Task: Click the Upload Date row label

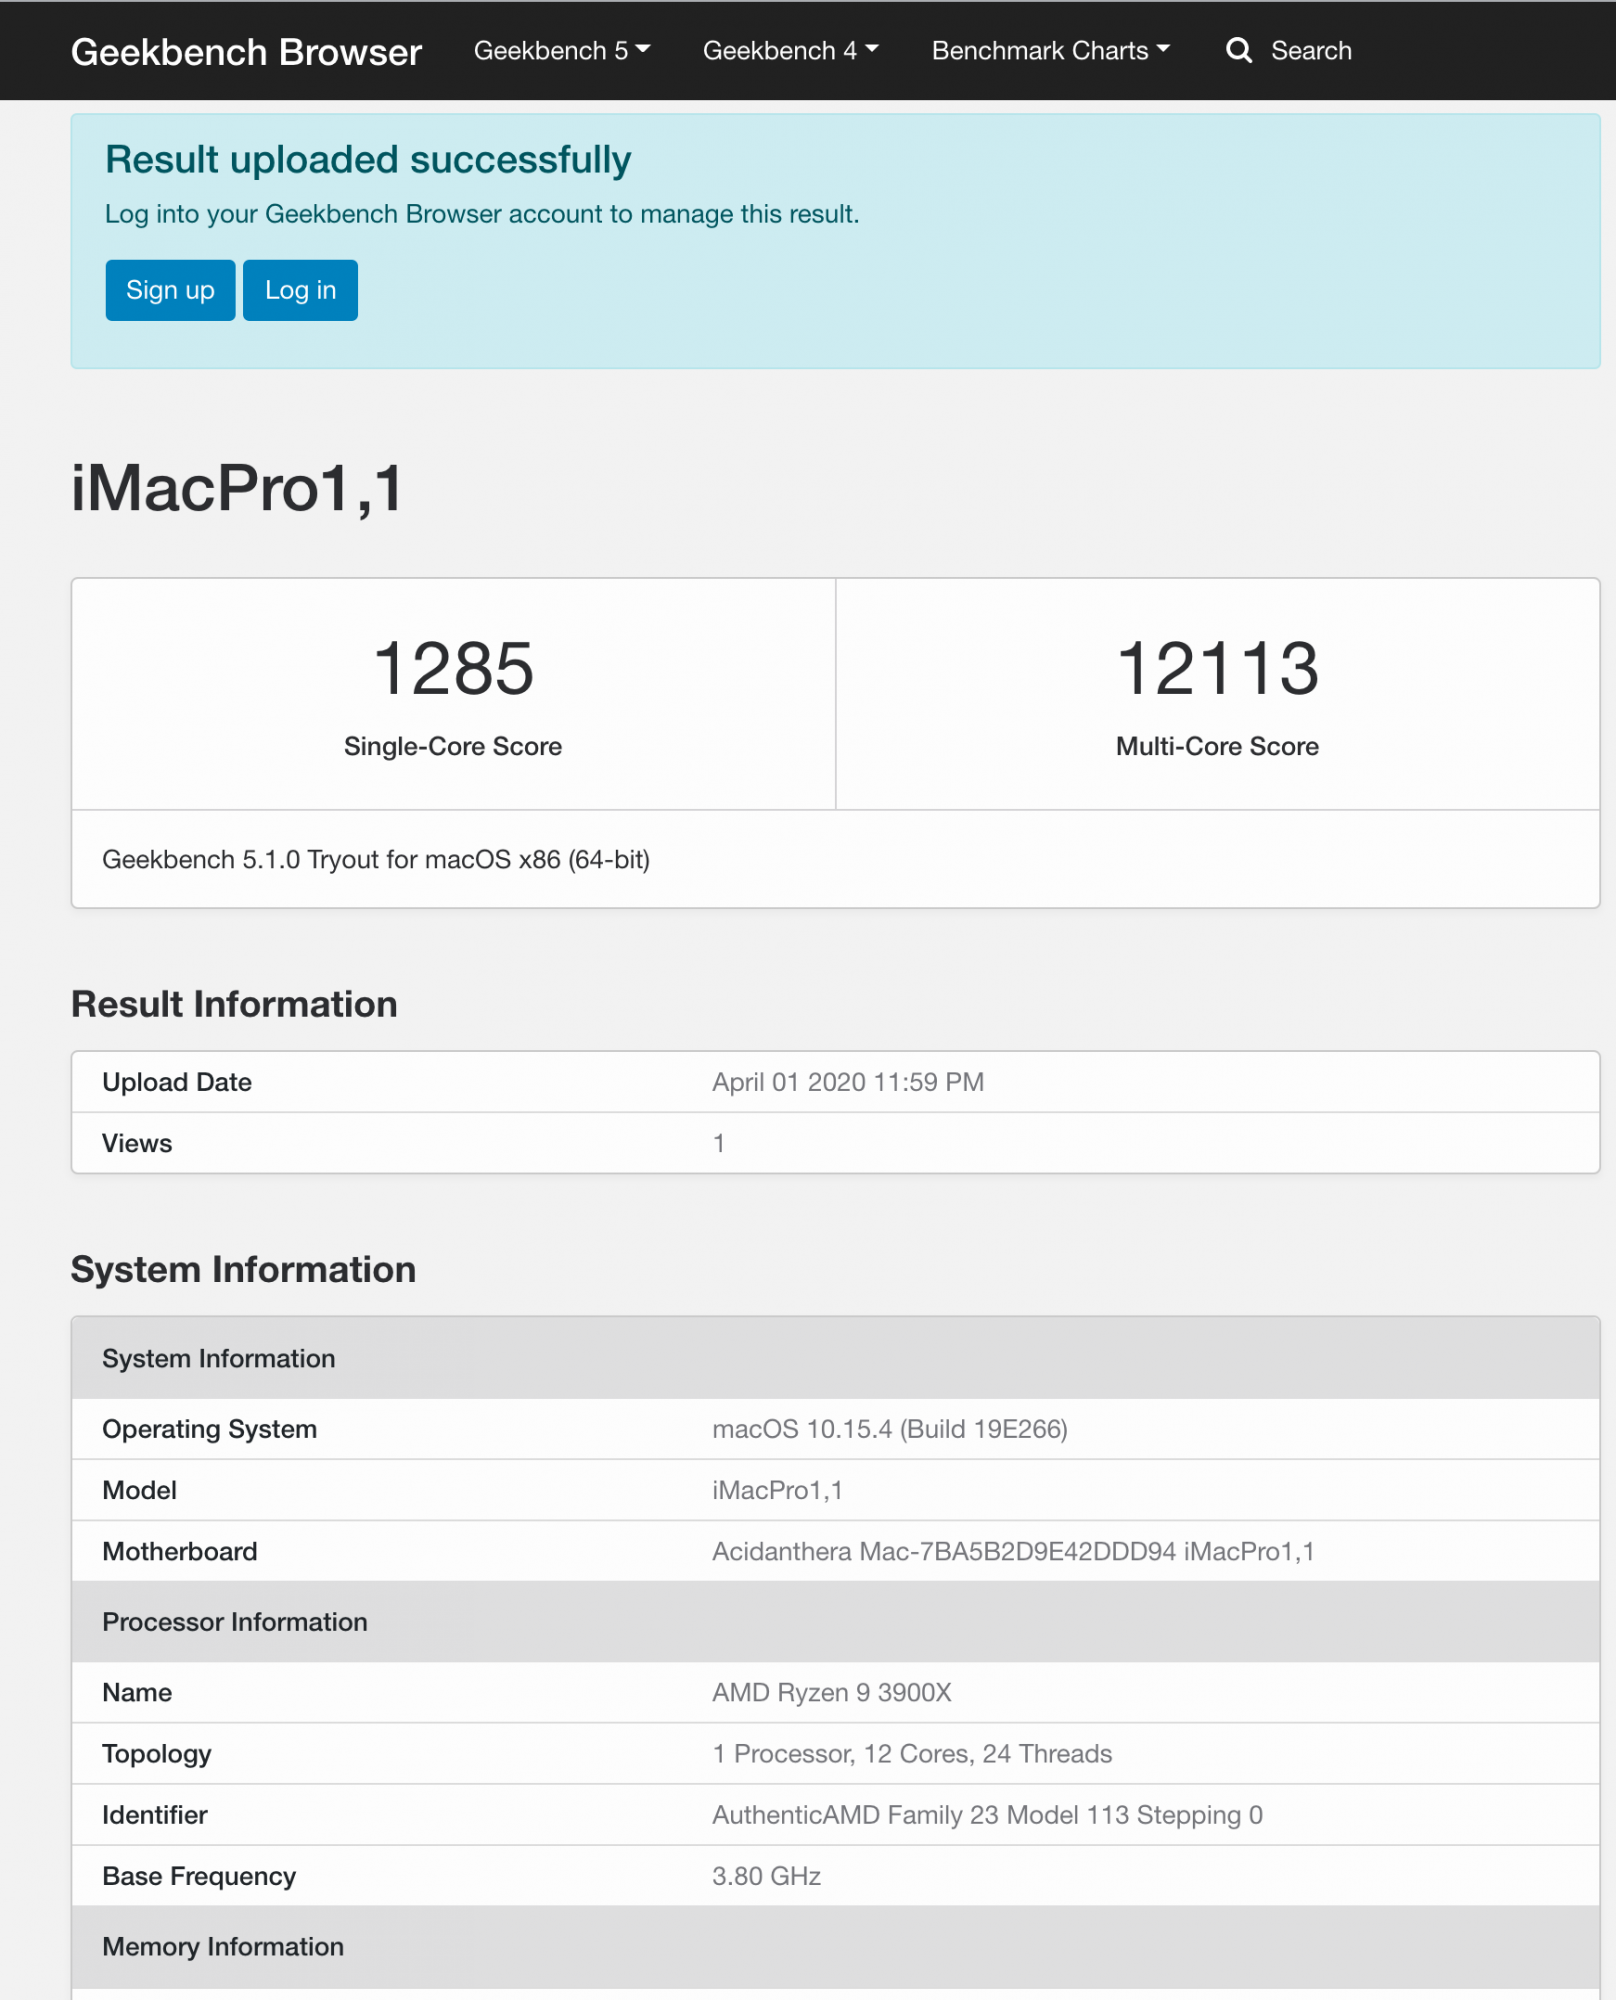Action: coord(177,1082)
